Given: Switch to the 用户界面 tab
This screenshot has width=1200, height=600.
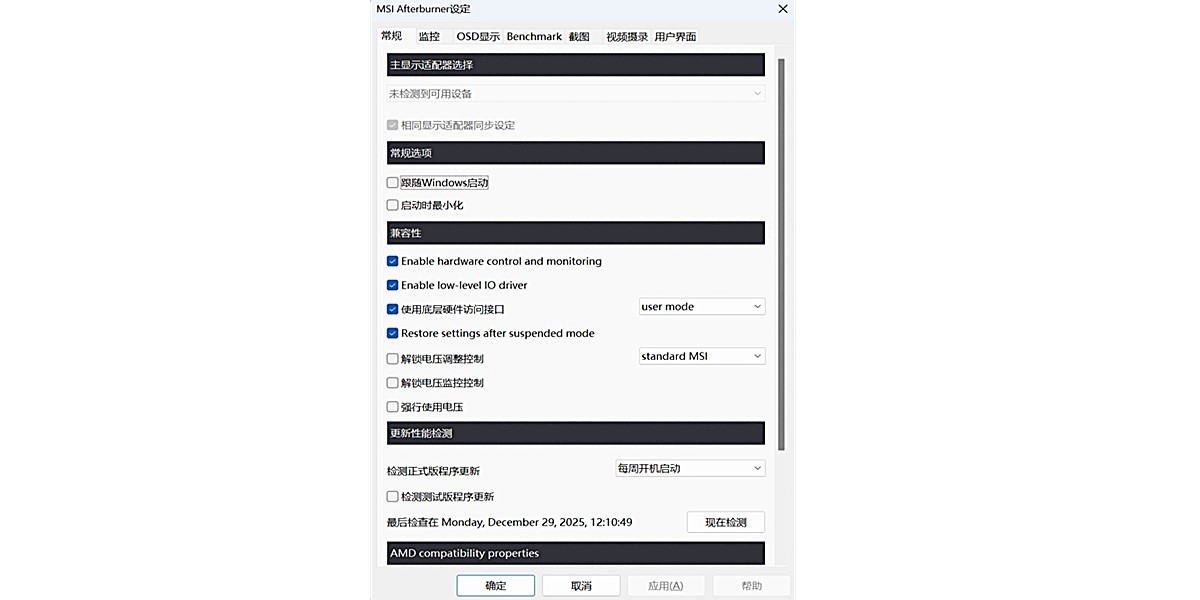Looking at the screenshot, I should pos(675,36).
